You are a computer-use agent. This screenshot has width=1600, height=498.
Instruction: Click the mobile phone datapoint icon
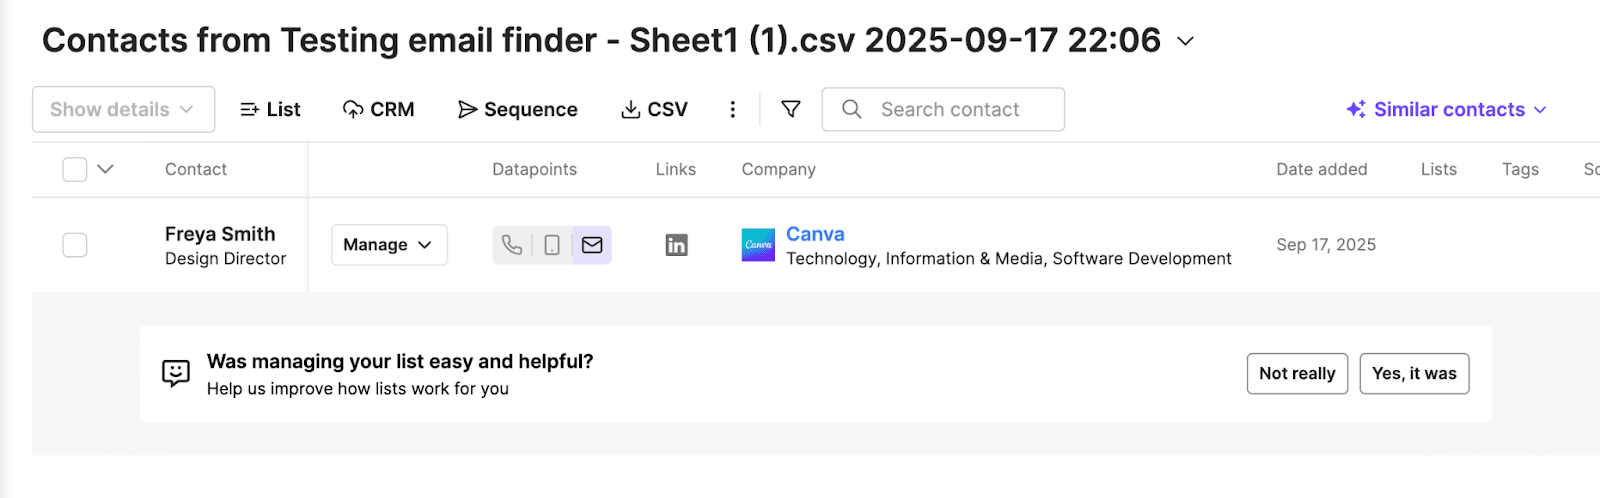click(x=552, y=245)
